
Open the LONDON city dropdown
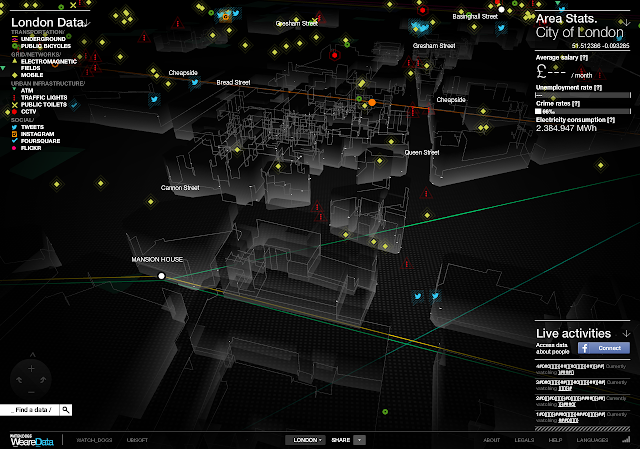pyautogui.click(x=305, y=440)
